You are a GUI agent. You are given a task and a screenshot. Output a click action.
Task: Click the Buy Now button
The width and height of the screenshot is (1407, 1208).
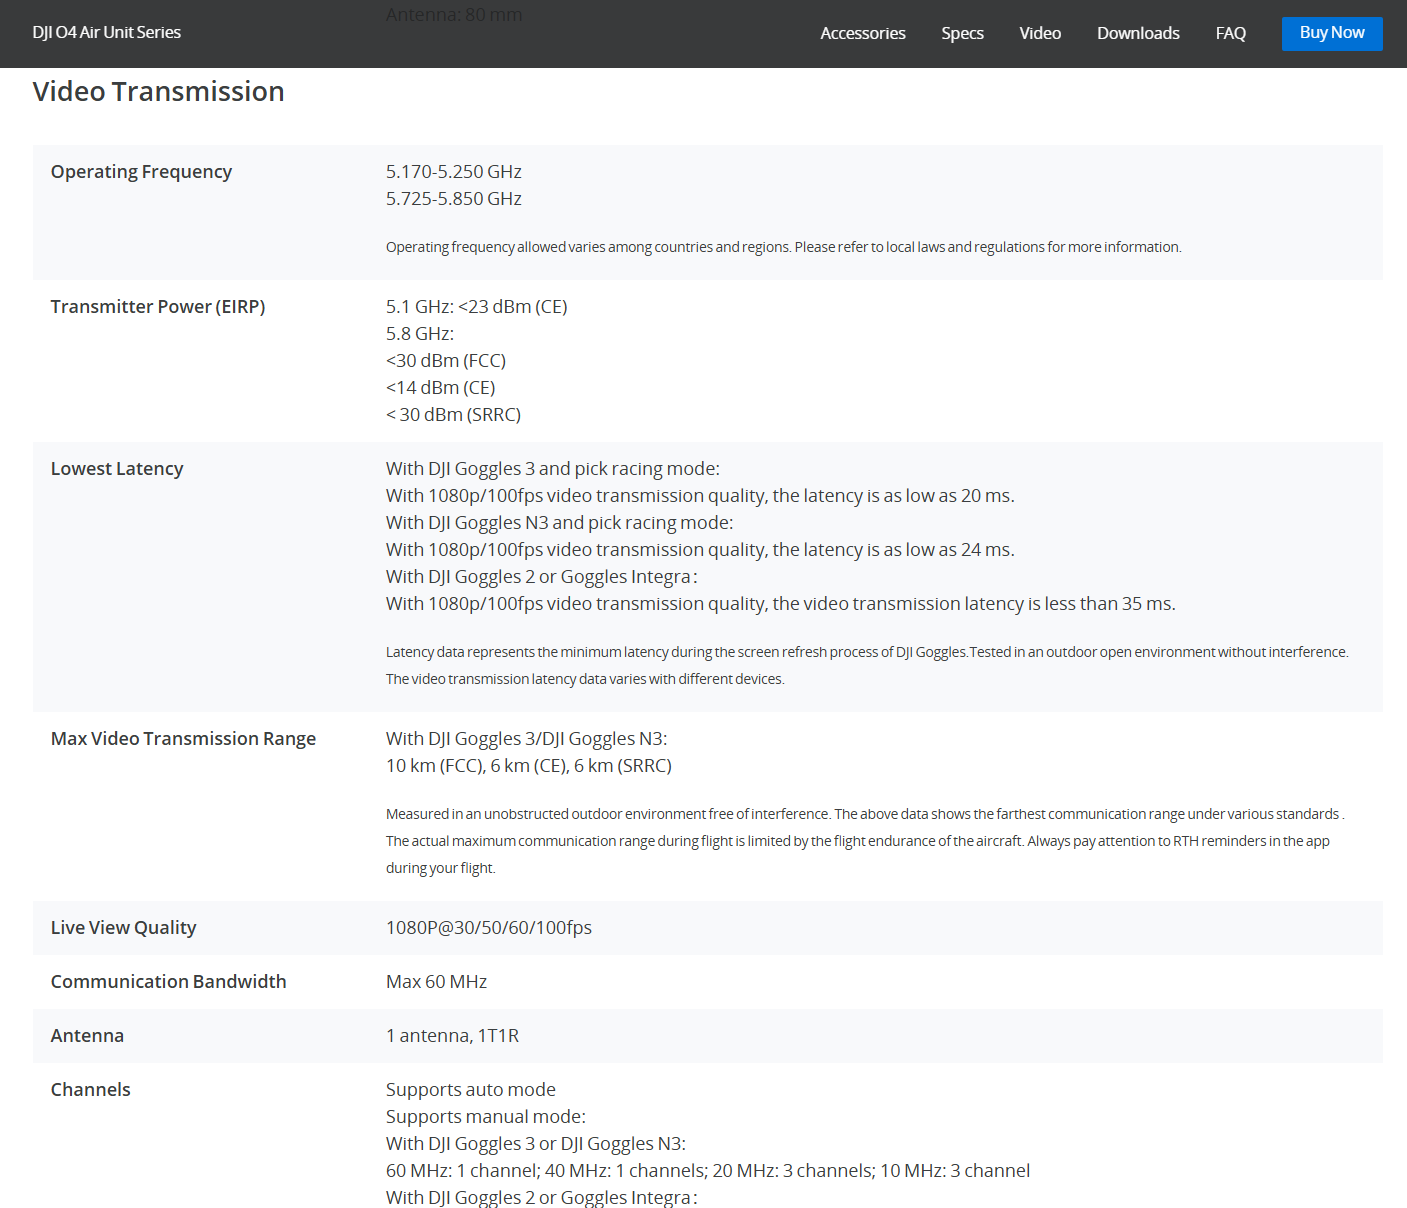tap(1332, 33)
